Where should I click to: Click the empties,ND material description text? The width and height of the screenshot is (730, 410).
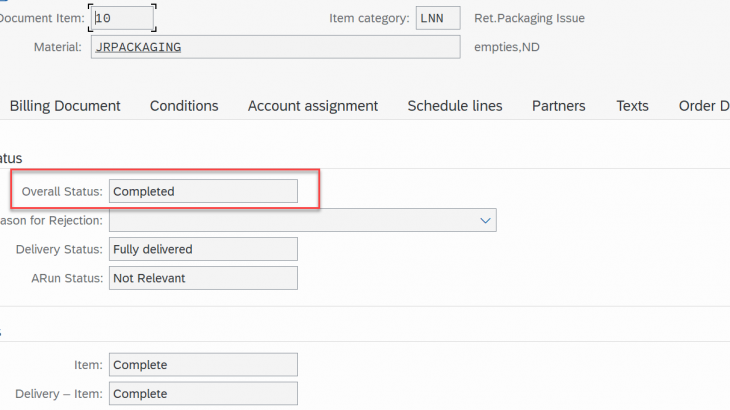(x=507, y=47)
